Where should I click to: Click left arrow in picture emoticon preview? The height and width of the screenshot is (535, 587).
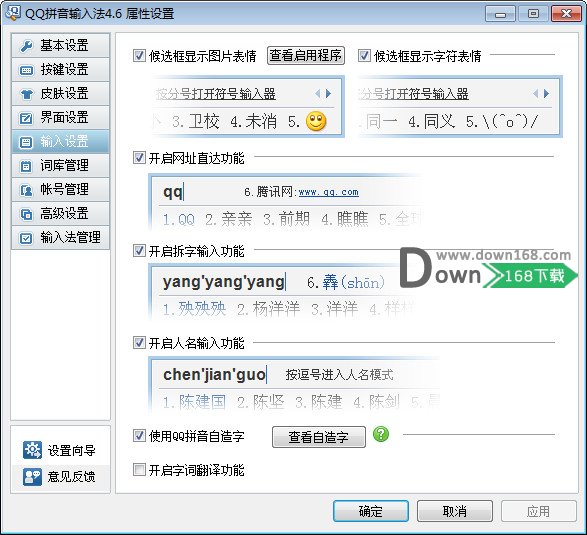click(x=317, y=93)
